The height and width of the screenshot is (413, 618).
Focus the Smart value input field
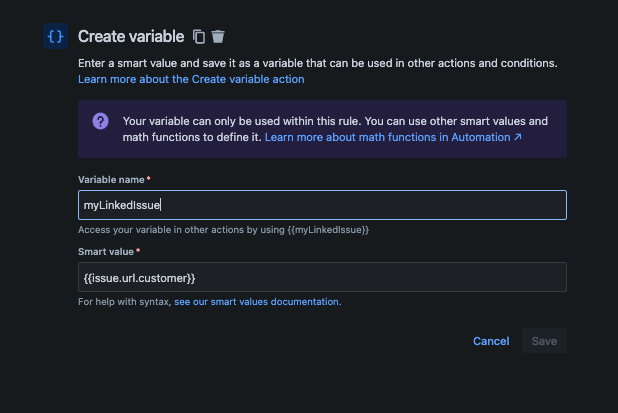click(x=322, y=277)
